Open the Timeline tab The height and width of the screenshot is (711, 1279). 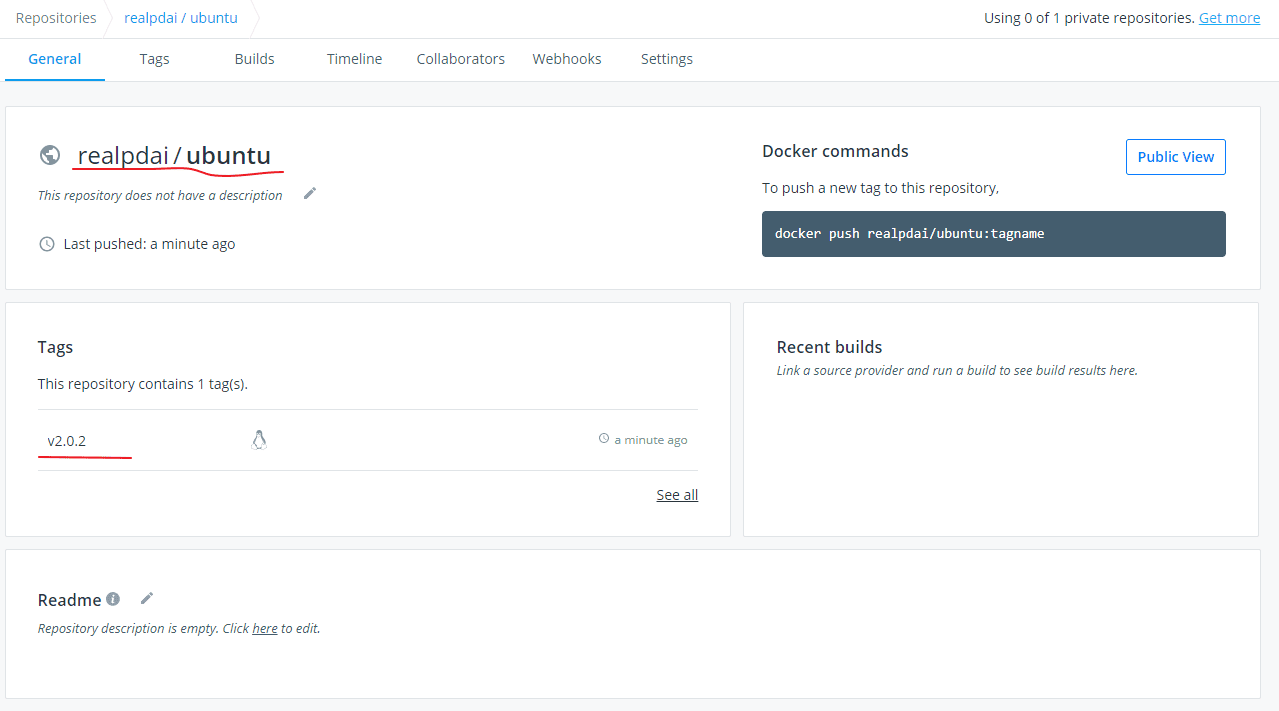coord(354,59)
